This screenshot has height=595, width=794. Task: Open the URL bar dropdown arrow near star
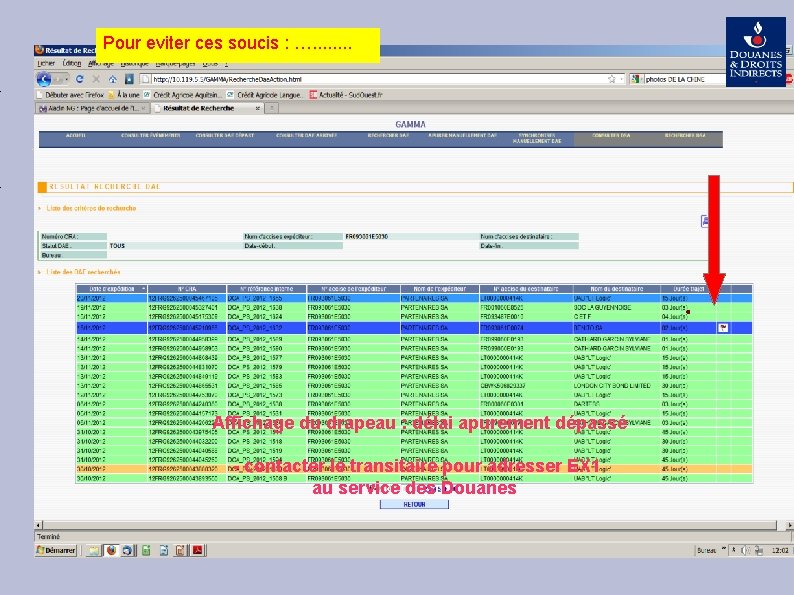[621, 79]
